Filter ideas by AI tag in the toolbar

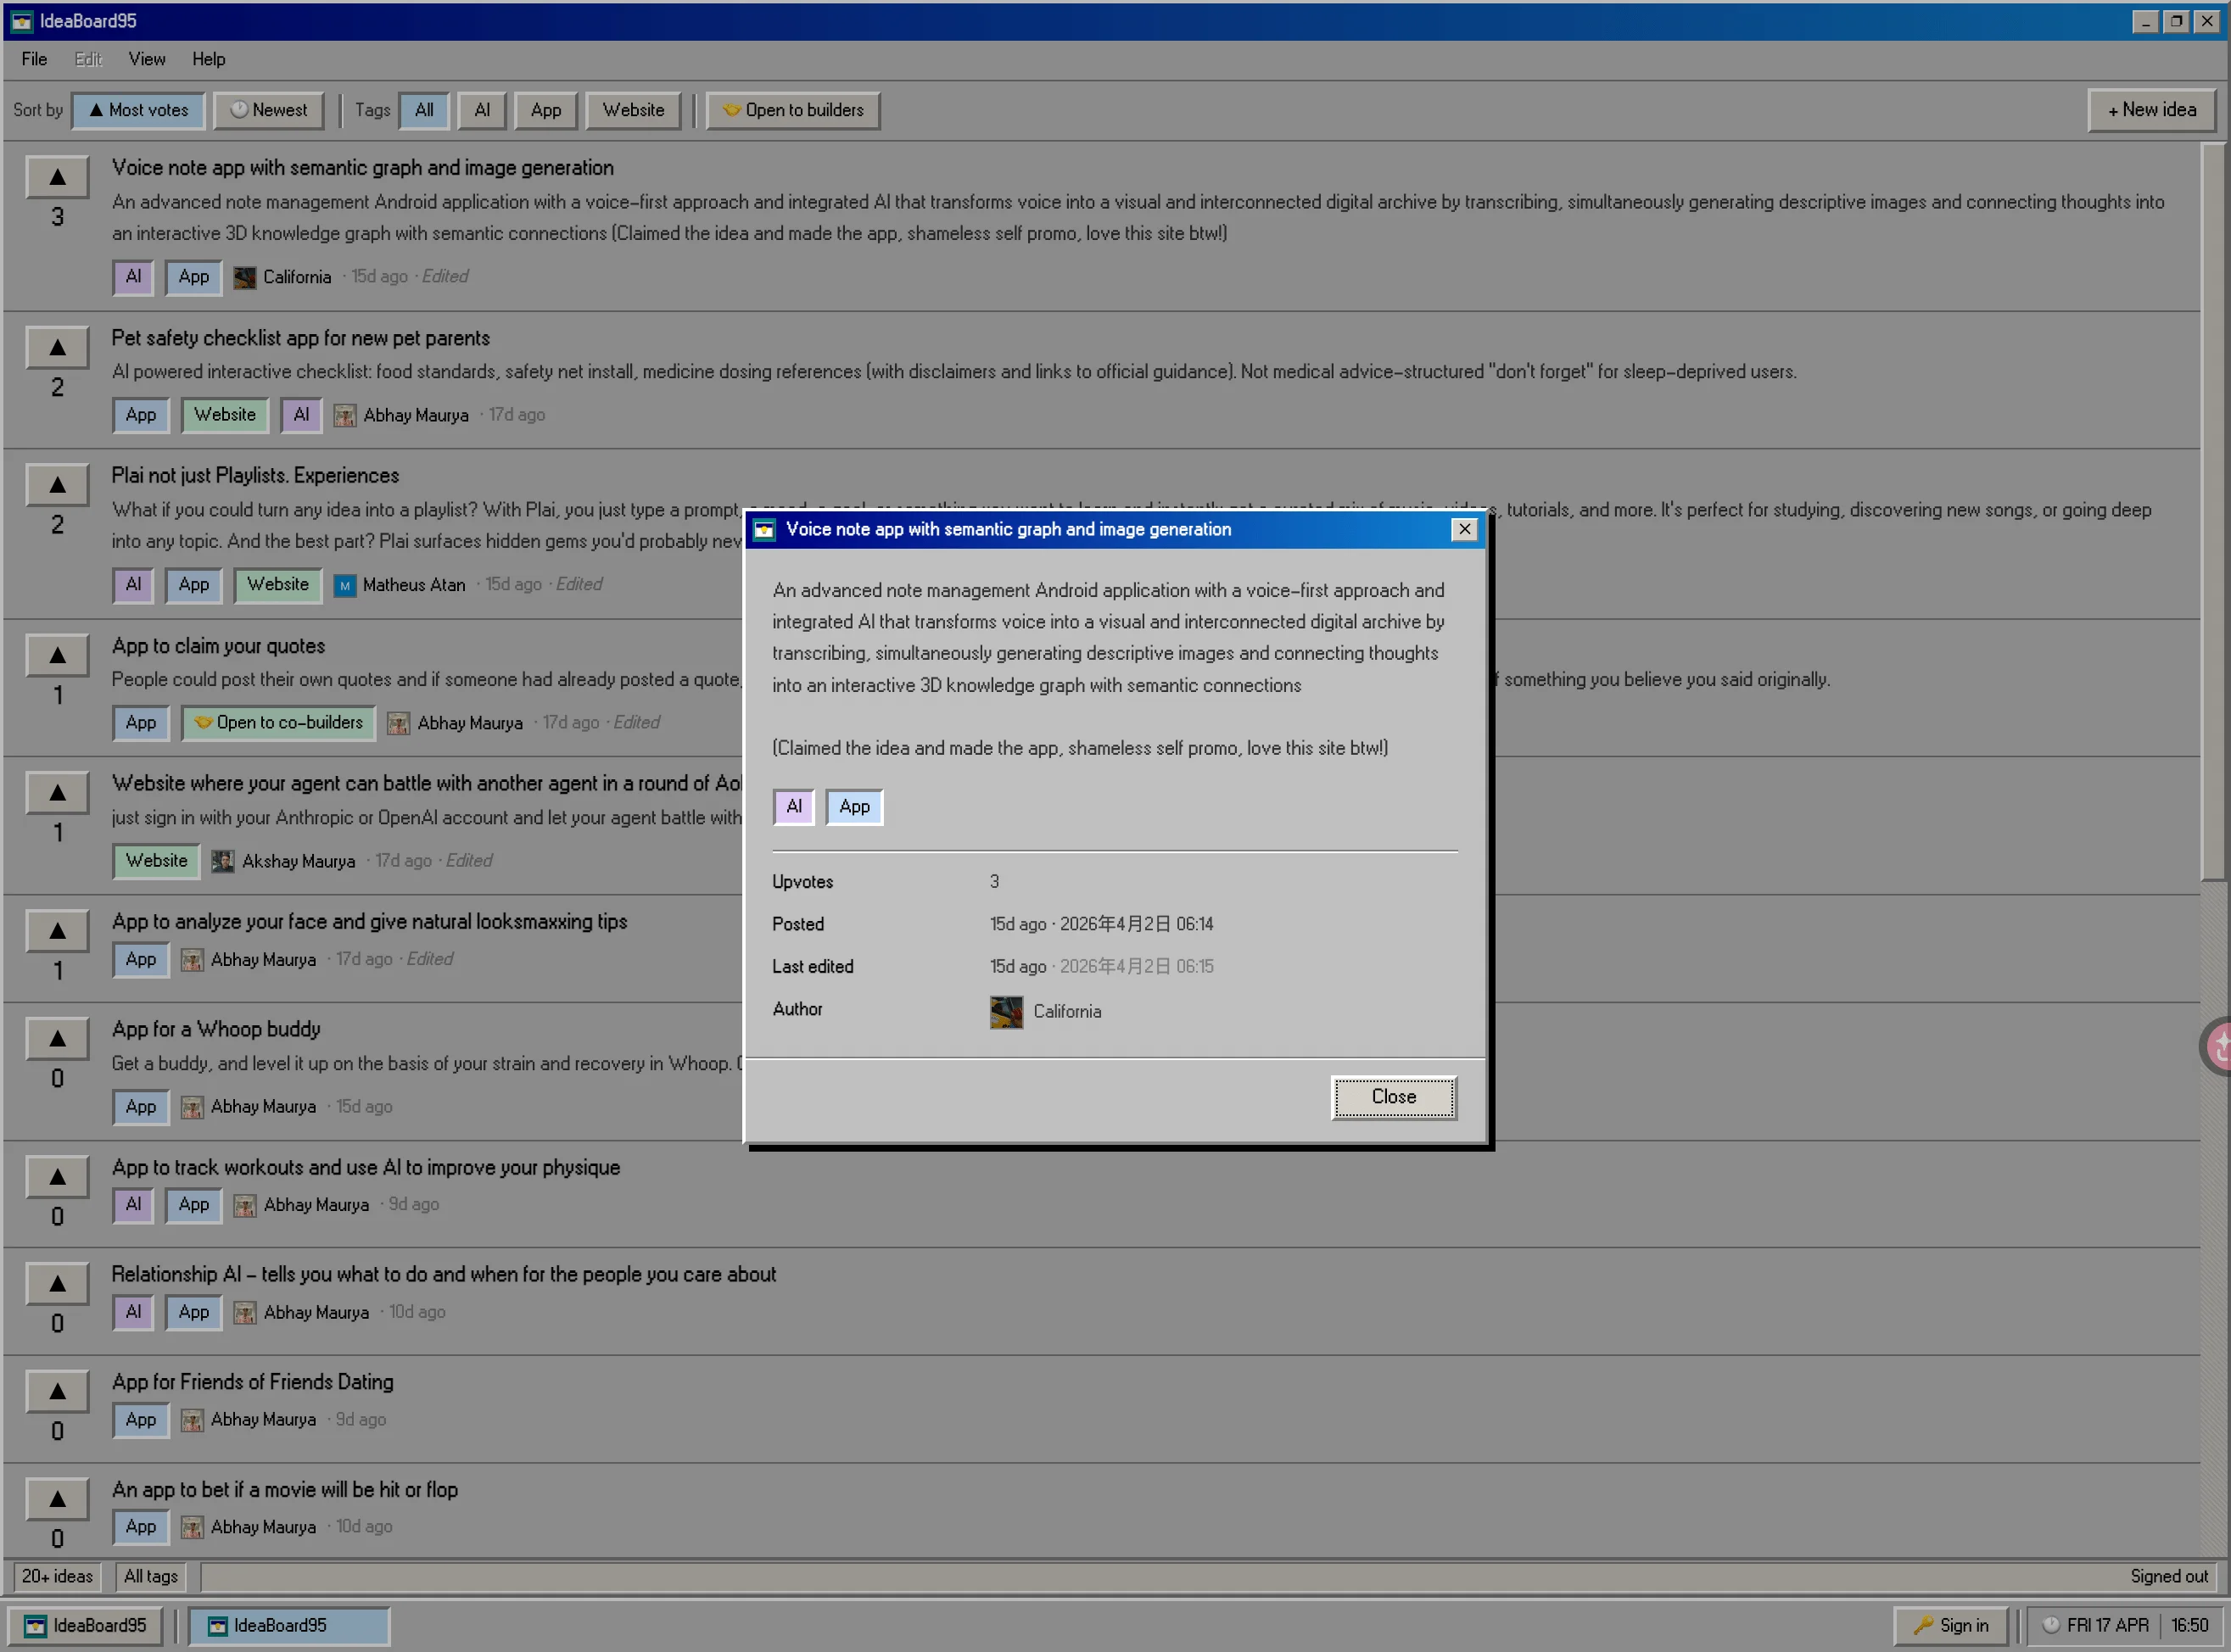482,110
